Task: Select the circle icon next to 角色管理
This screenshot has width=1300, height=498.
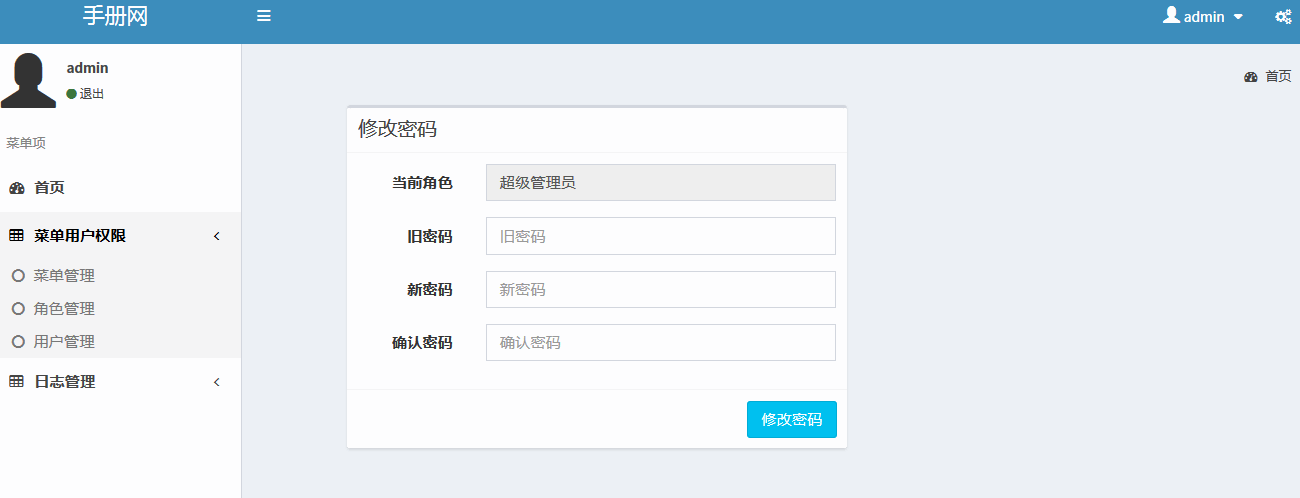Action: (x=18, y=309)
